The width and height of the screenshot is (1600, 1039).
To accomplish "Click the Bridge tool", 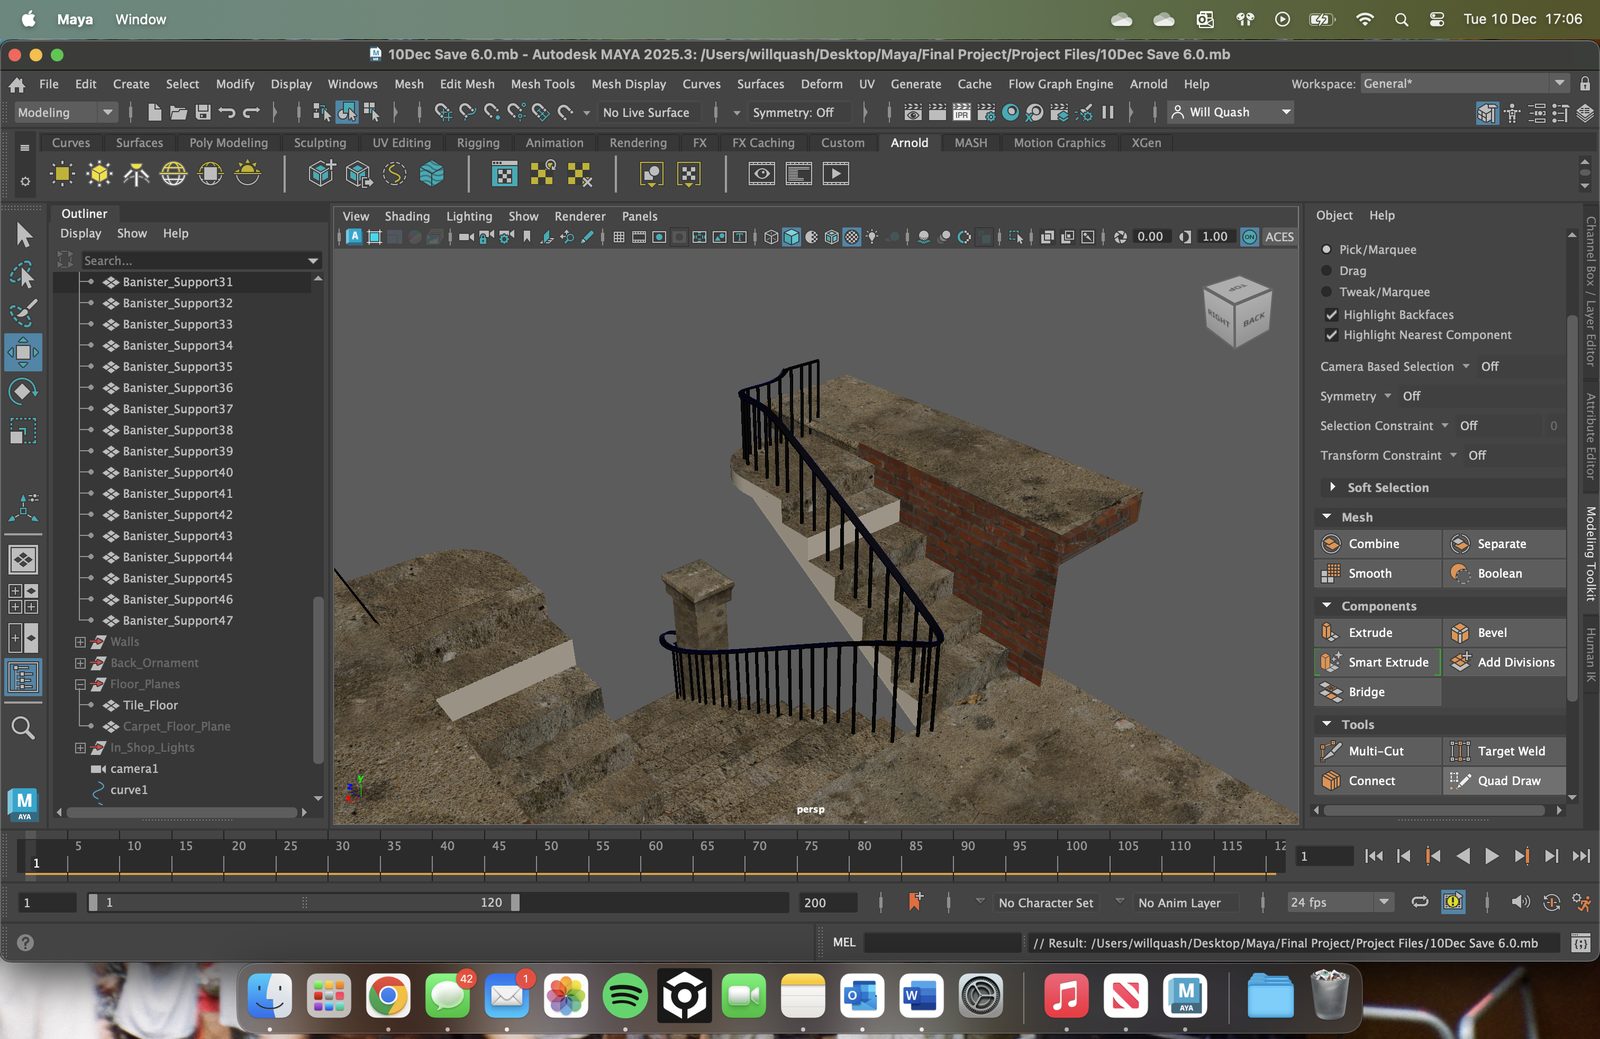I will tap(1377, 692).
